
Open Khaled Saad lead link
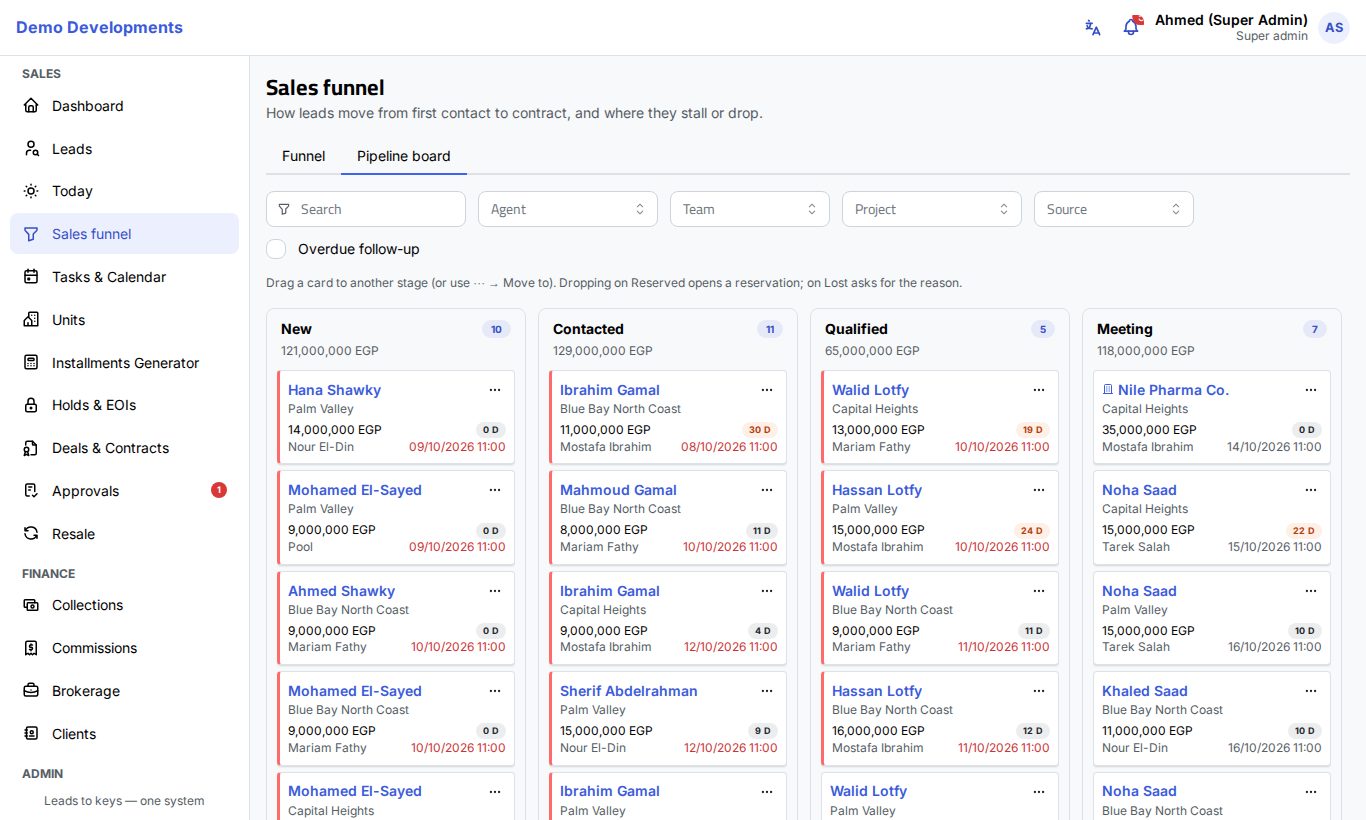1145,691
